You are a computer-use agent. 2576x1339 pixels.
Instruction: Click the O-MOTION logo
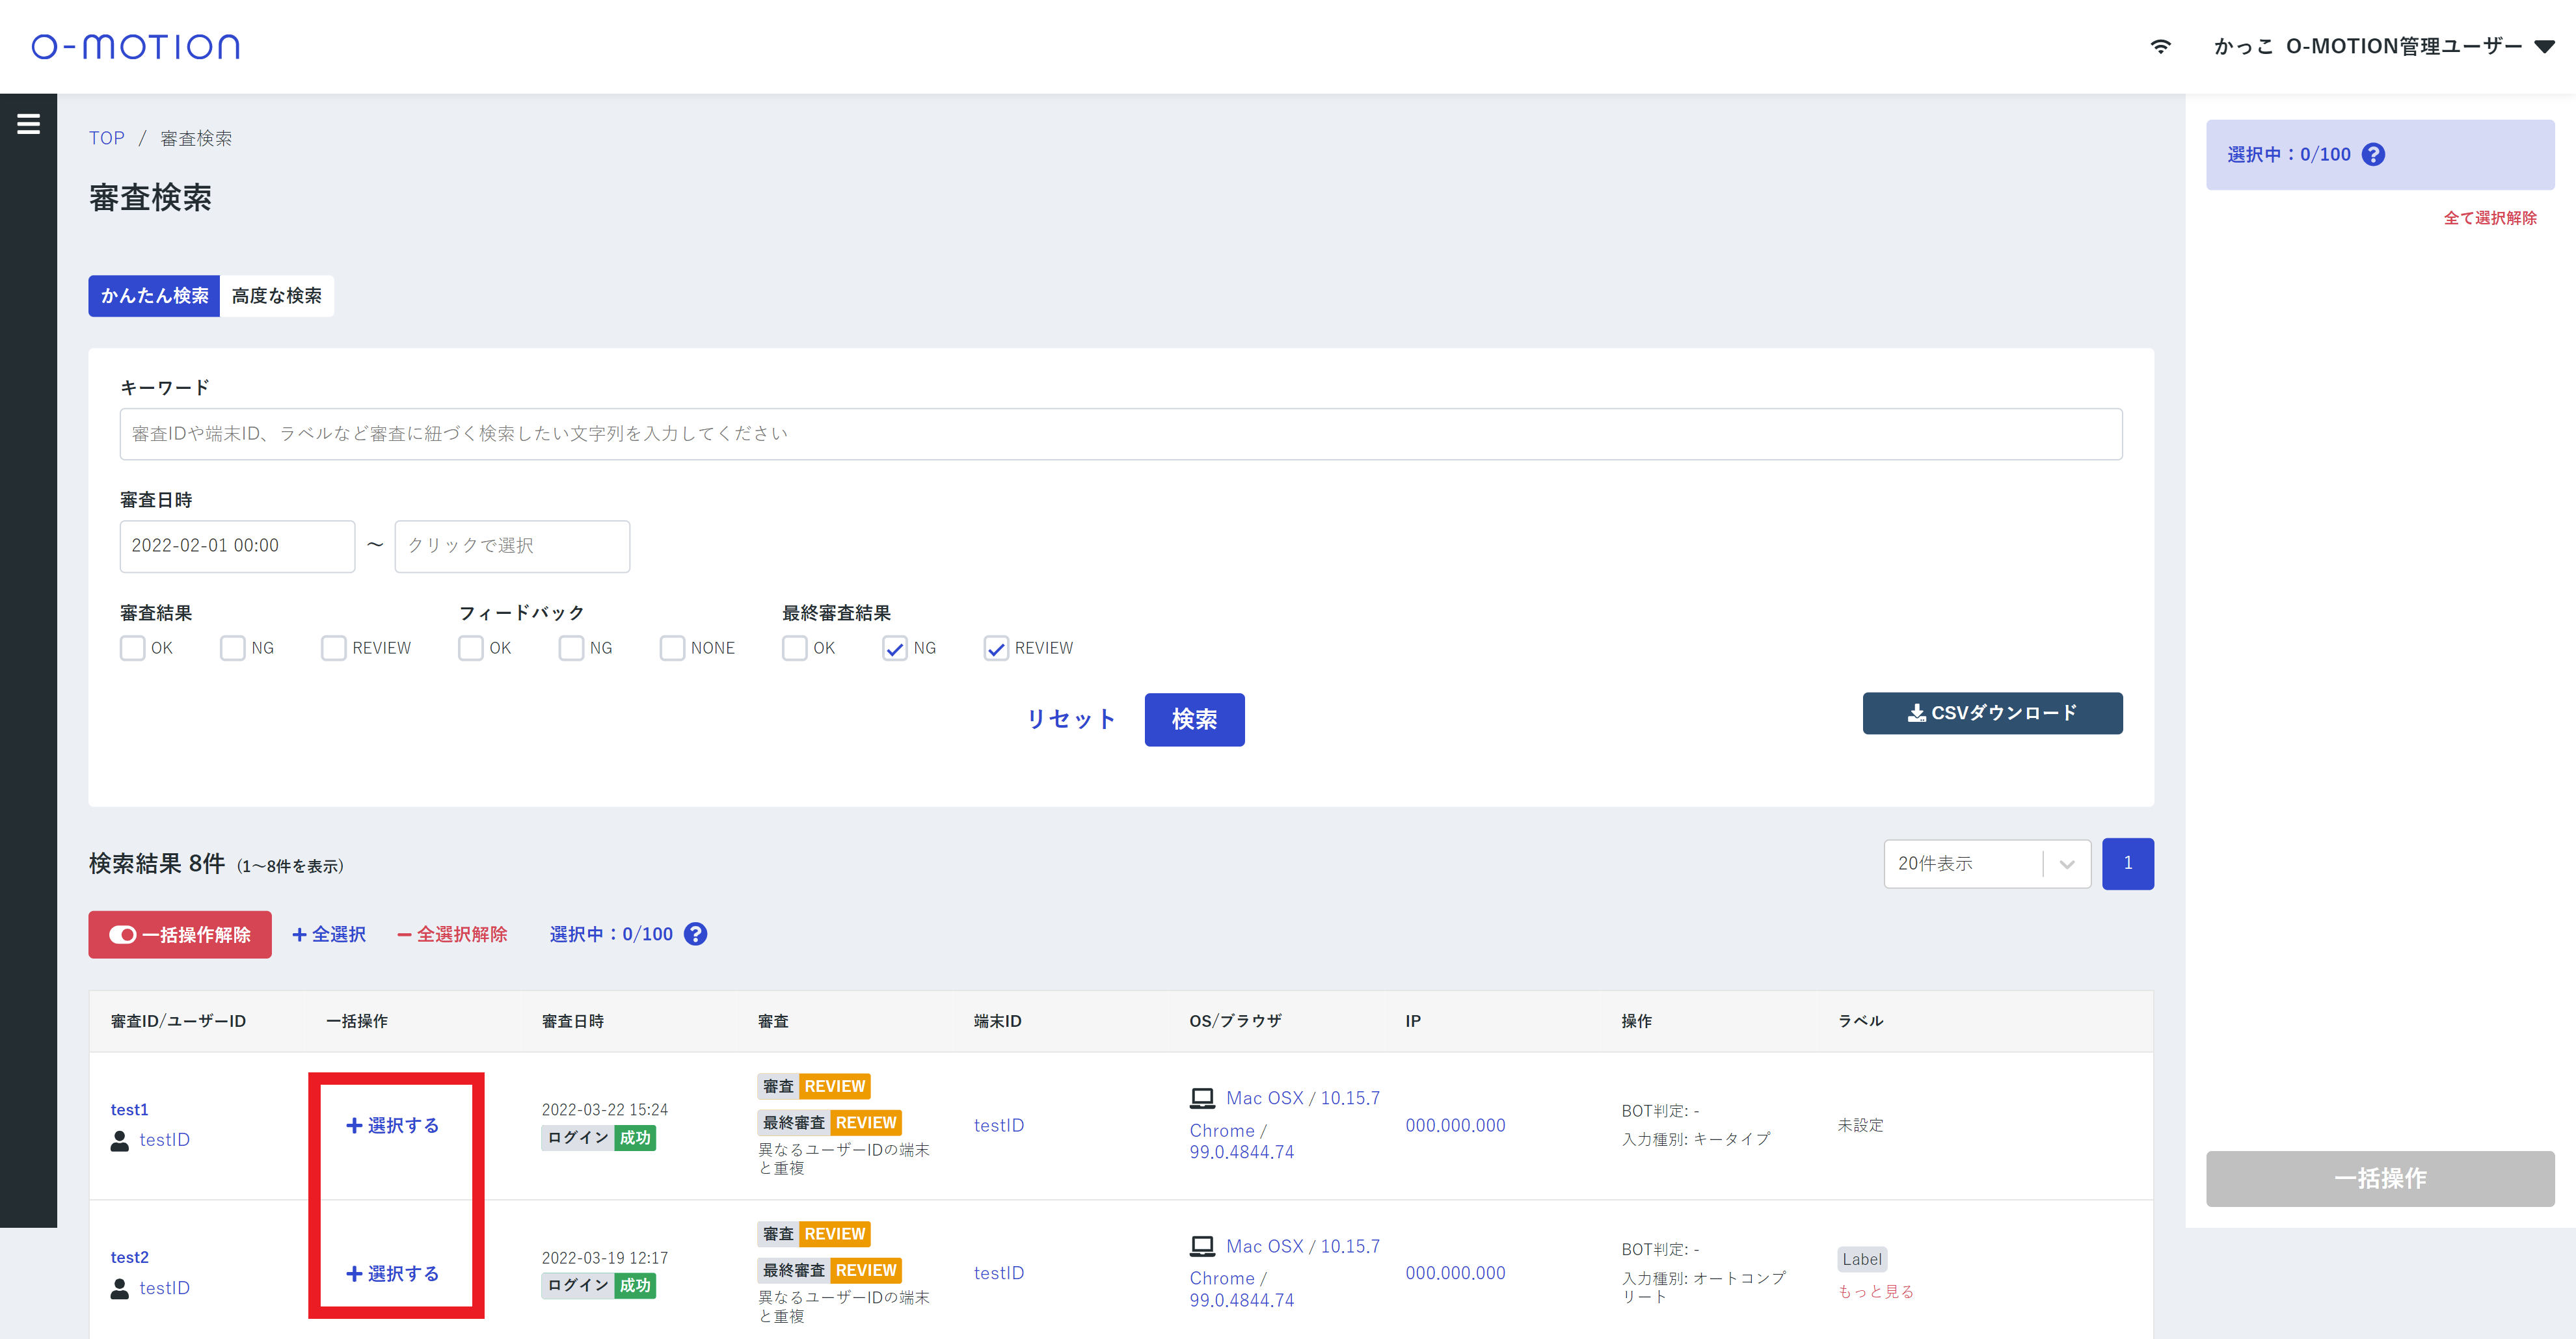coord(135,47)
